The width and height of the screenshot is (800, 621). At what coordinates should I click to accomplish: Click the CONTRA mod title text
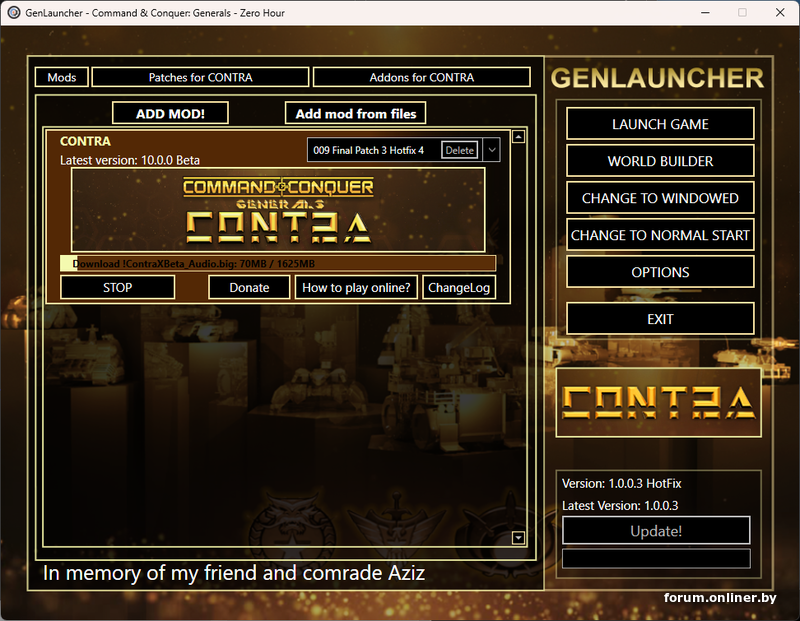(x=85, y=141)
